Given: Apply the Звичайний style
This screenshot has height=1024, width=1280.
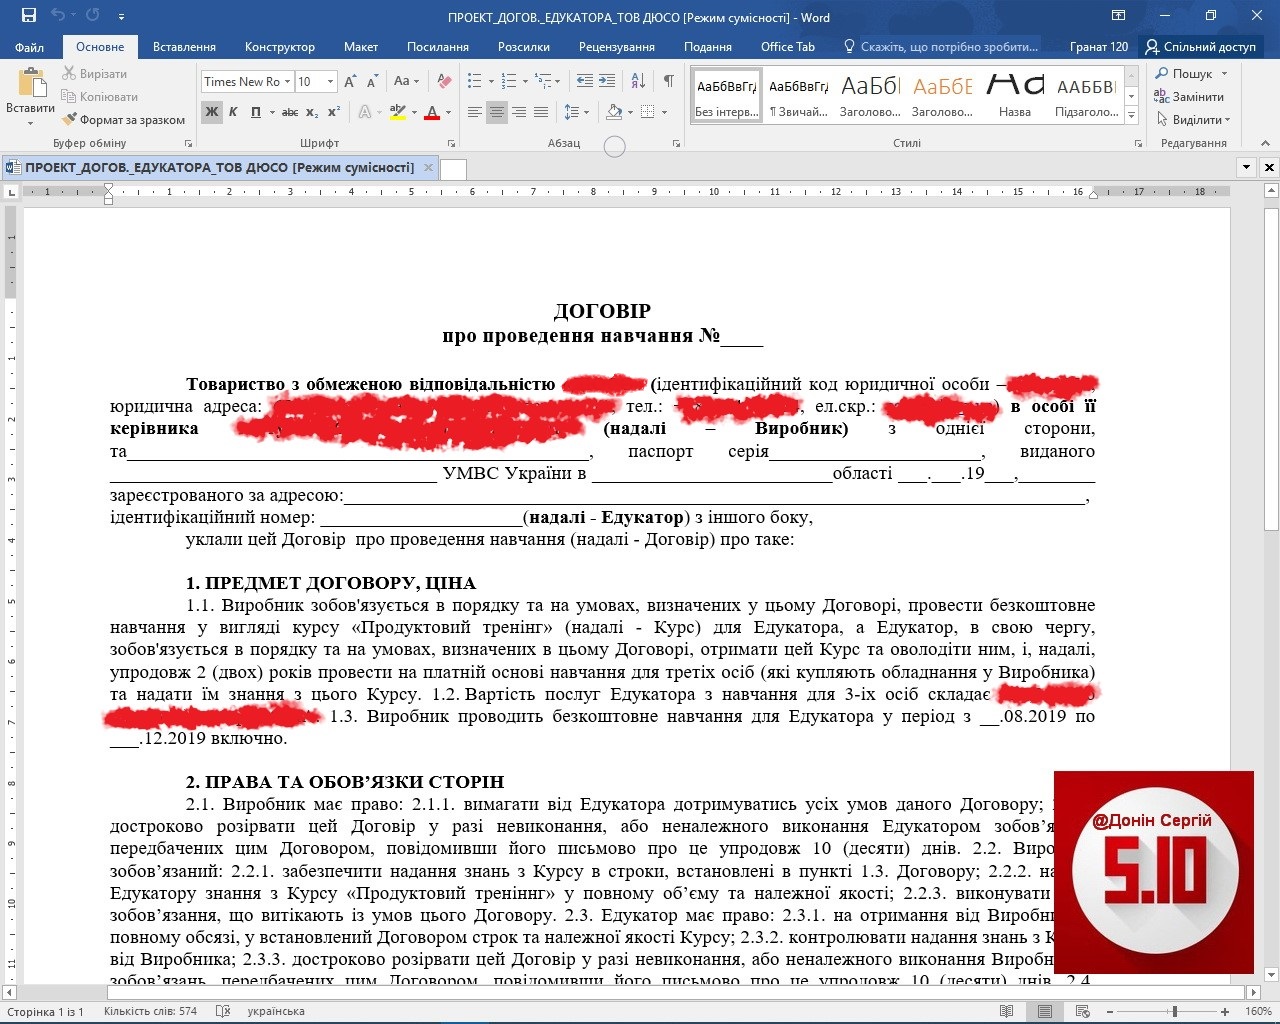Looking at the screenshot, I should (798, 96).
